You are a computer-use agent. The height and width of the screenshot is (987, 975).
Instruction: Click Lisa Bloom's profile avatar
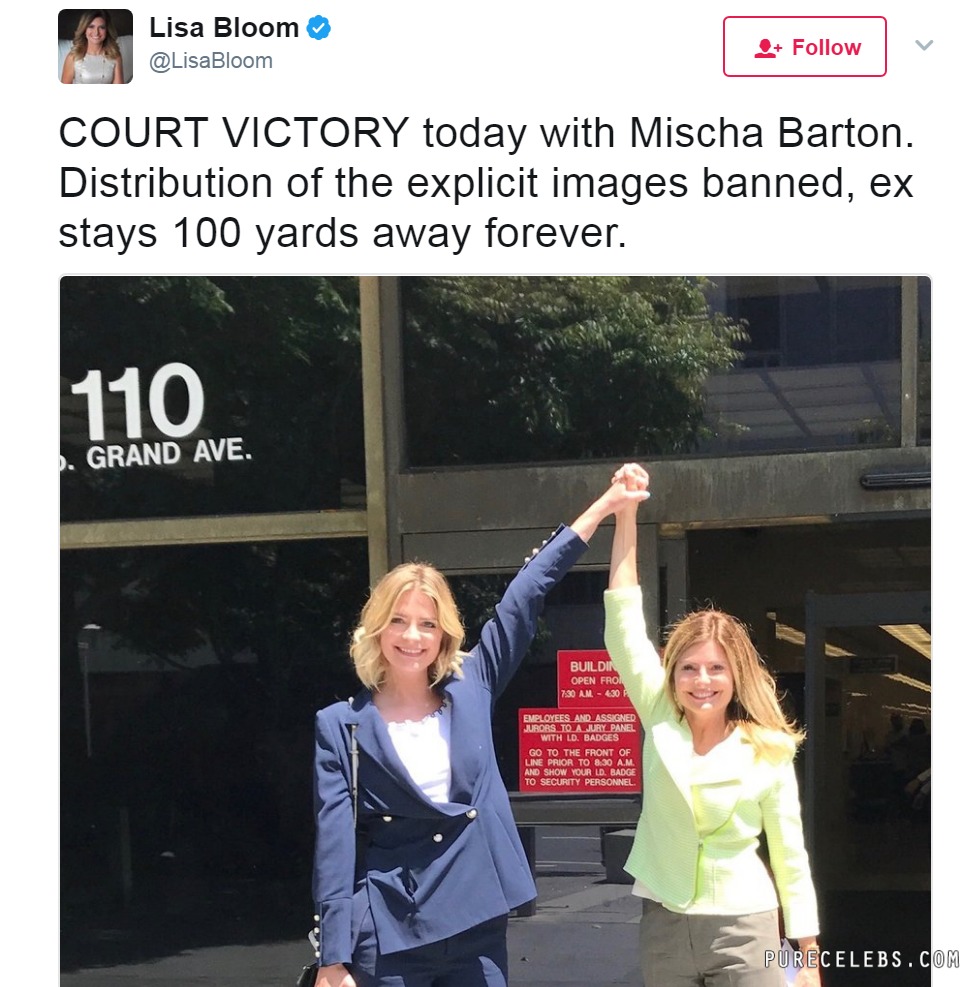[x=96, y=47]
